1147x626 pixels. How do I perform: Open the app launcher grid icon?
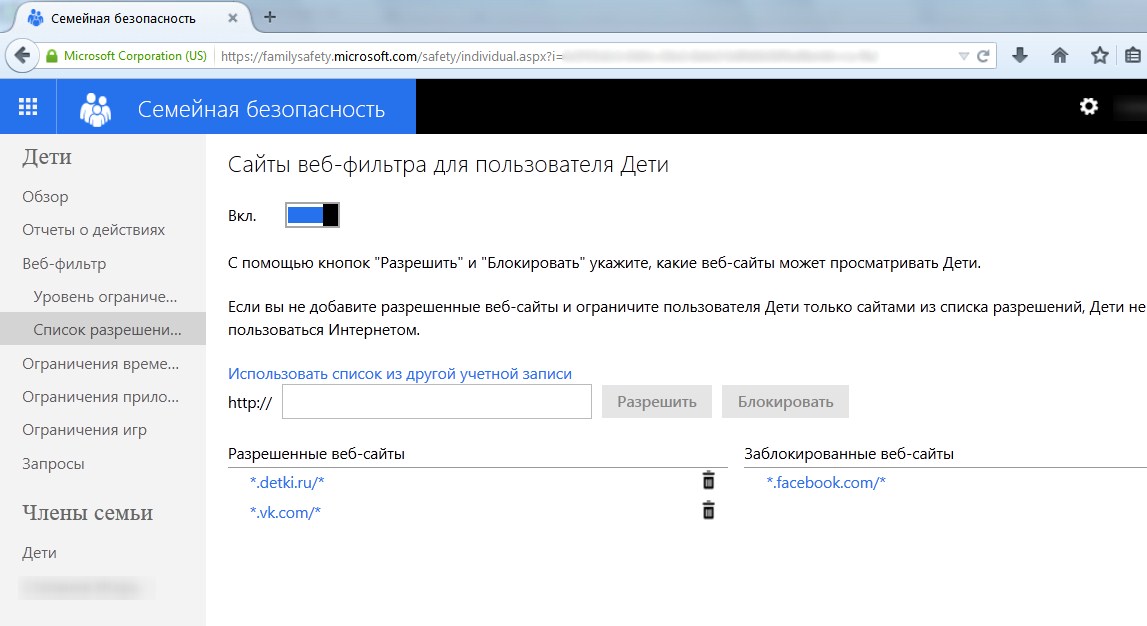pyautogui.click(x=28, y=107)
